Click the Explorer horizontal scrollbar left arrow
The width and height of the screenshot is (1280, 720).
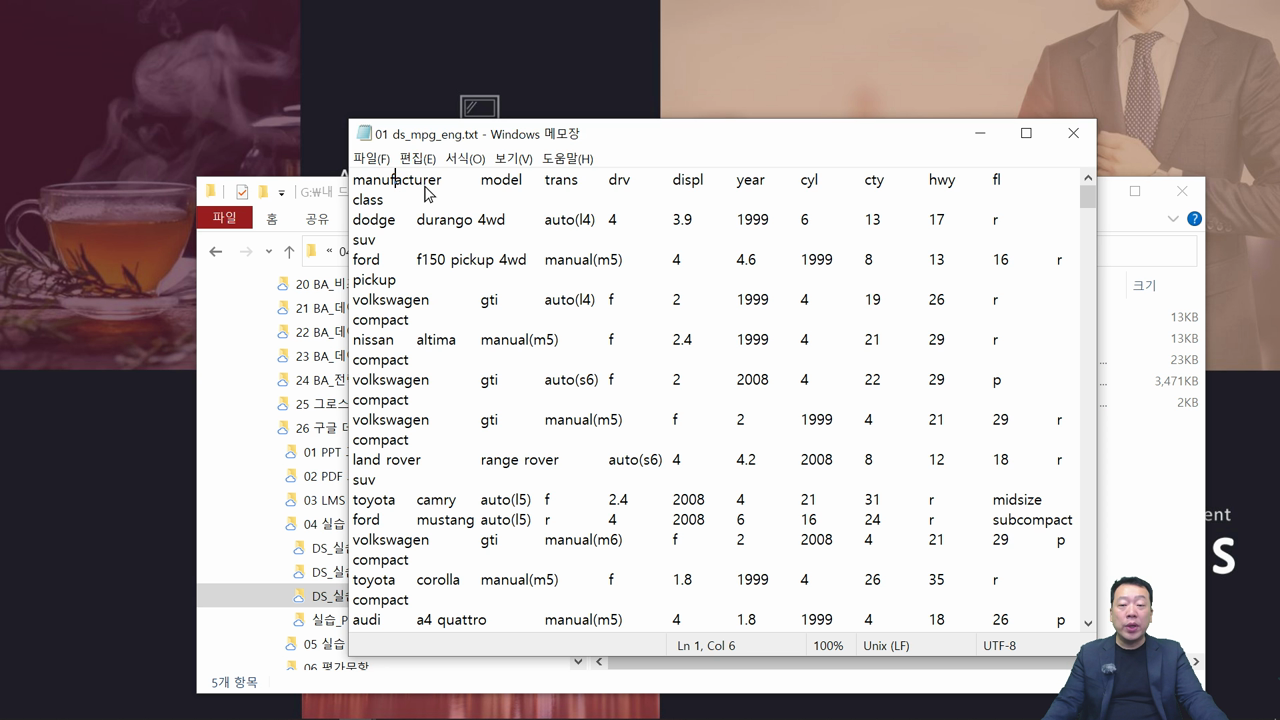(600, 661)
